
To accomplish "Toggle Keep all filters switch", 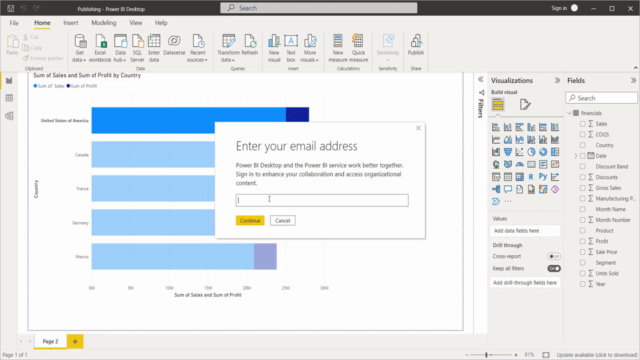I will tap(554, 269).
